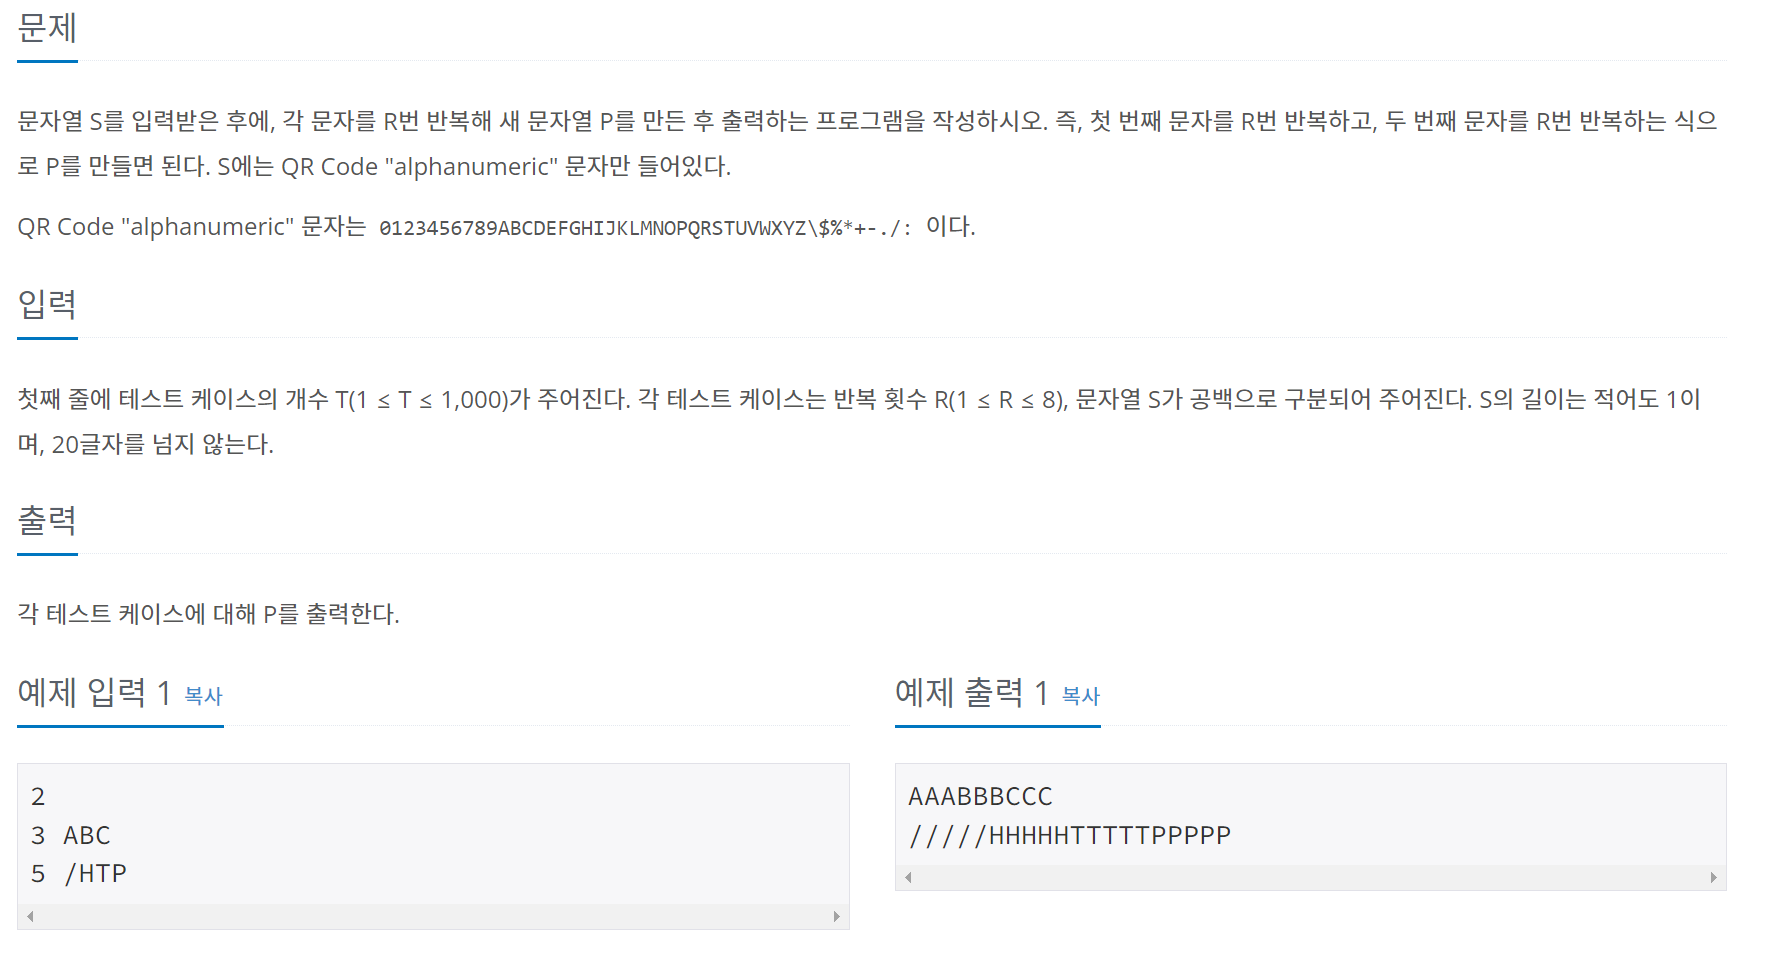Click the /////HHHHHTTTTTPPPPP output line
This screenshot has width=1765, height=953.
pyautogui.click(x=1069, y=835)
